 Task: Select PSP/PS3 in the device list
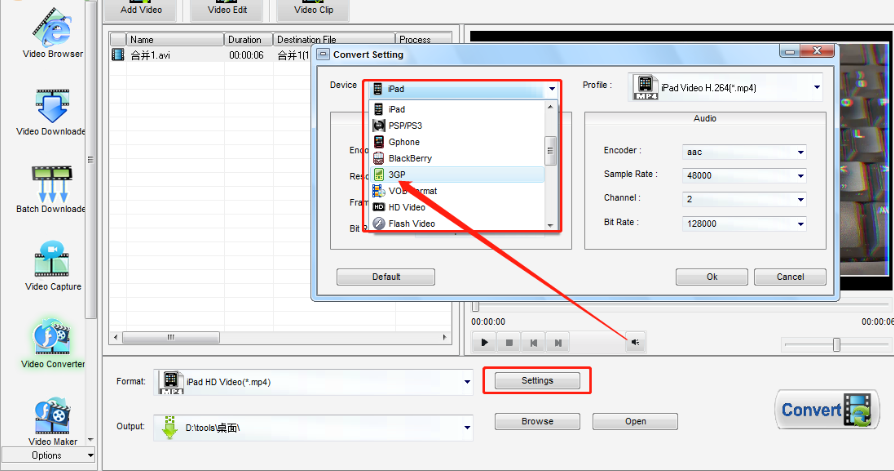457,125
